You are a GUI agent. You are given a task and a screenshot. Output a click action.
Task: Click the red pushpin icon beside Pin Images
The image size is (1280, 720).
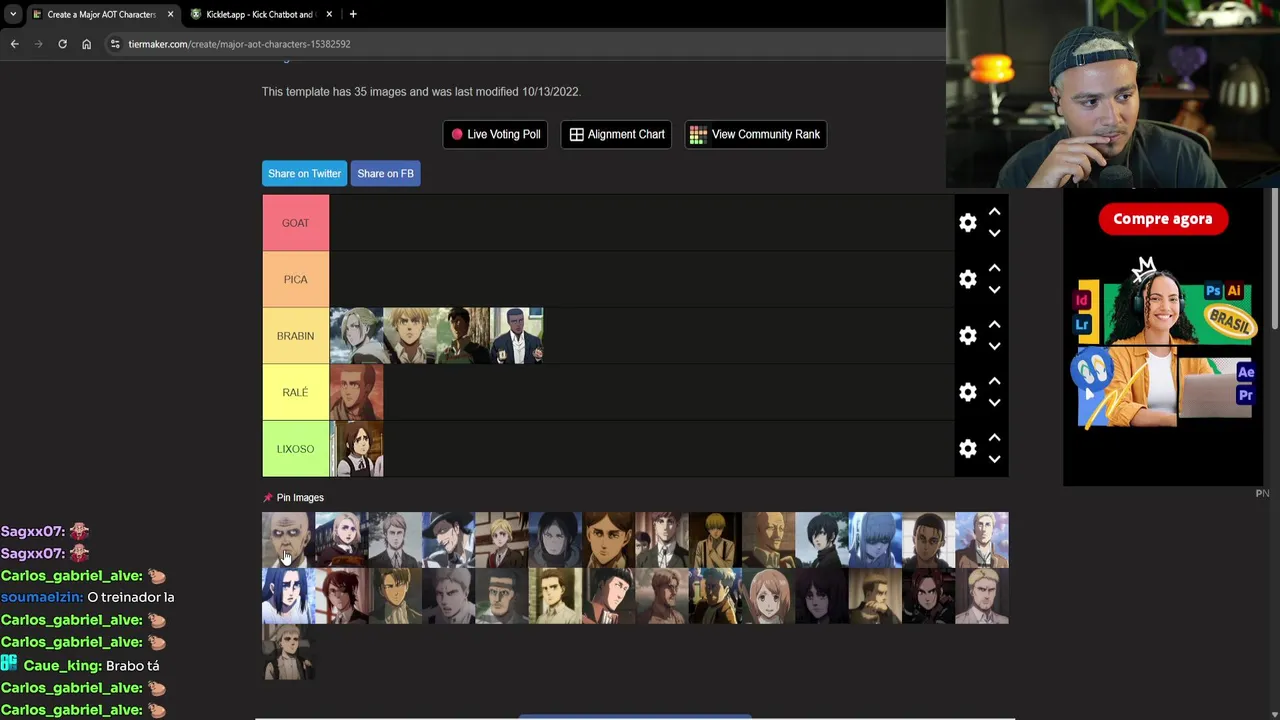[267, 497]
